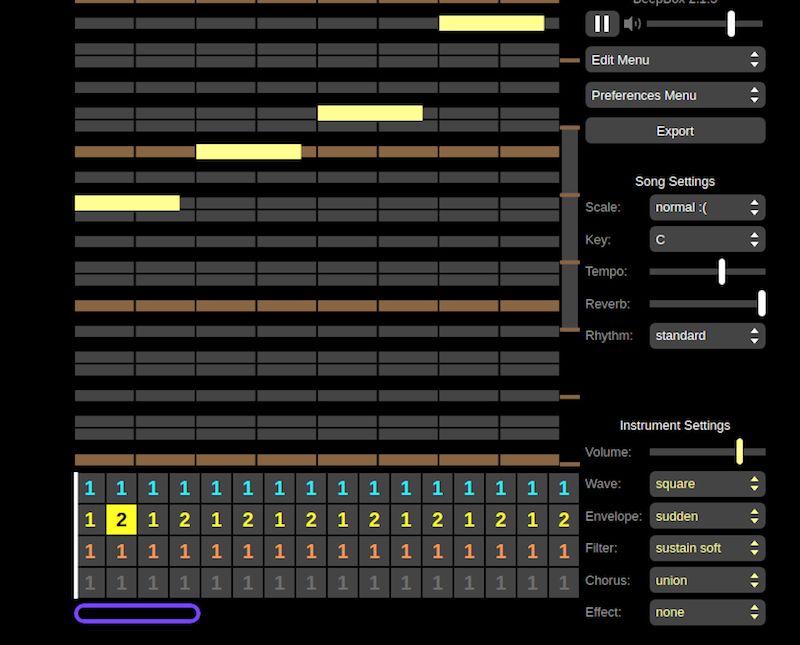Open the Envelope dropdown set to sudden
Image resolution: width=800 pixels, height=645 pixels.
(707, 516)
